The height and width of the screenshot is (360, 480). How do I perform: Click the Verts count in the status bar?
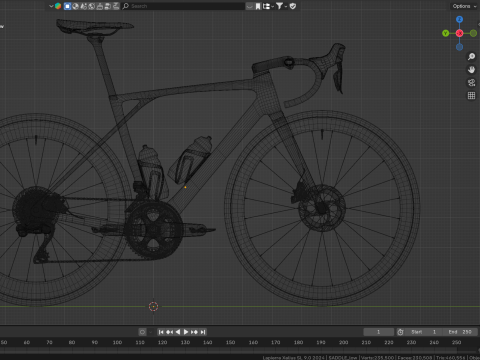377,358
